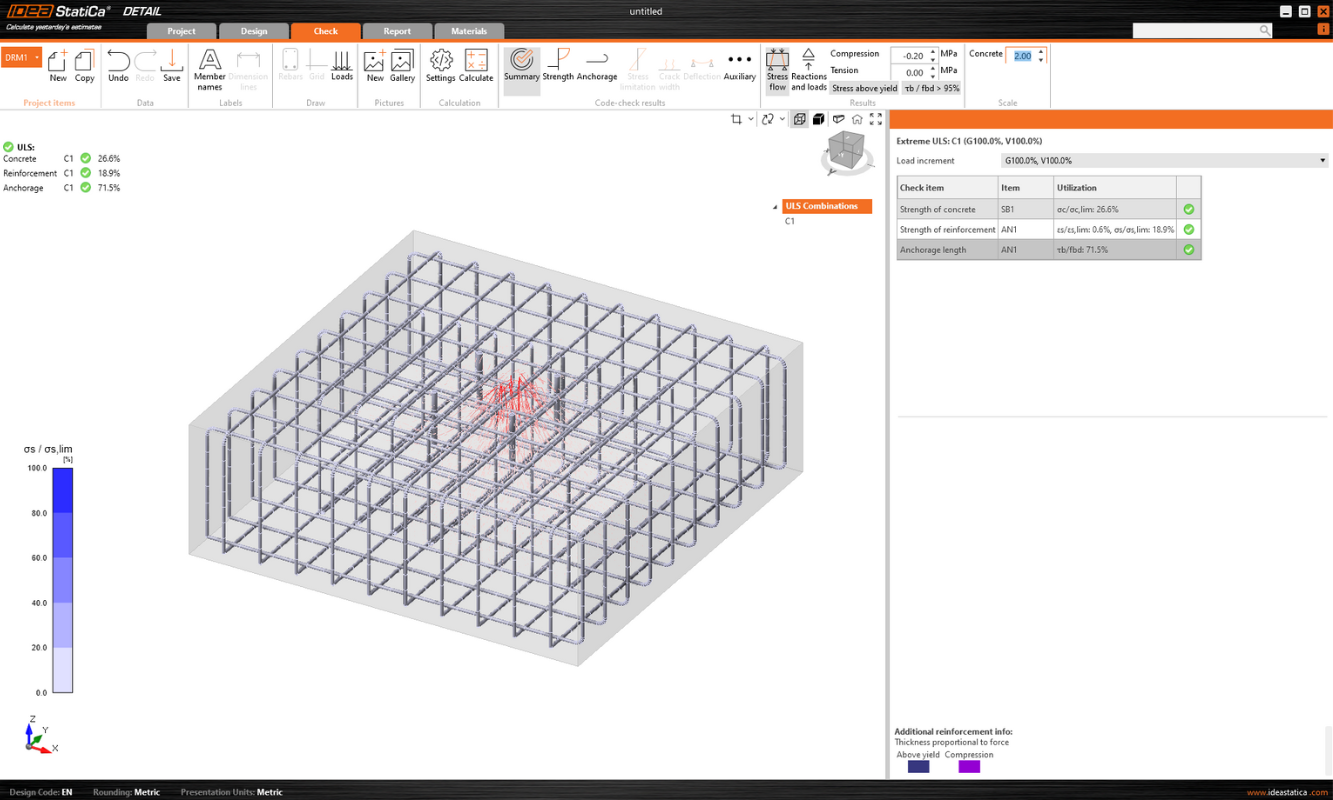This screenshot has width=1333, height=800.
Task: Run Calculate
Action: point(476,66)
